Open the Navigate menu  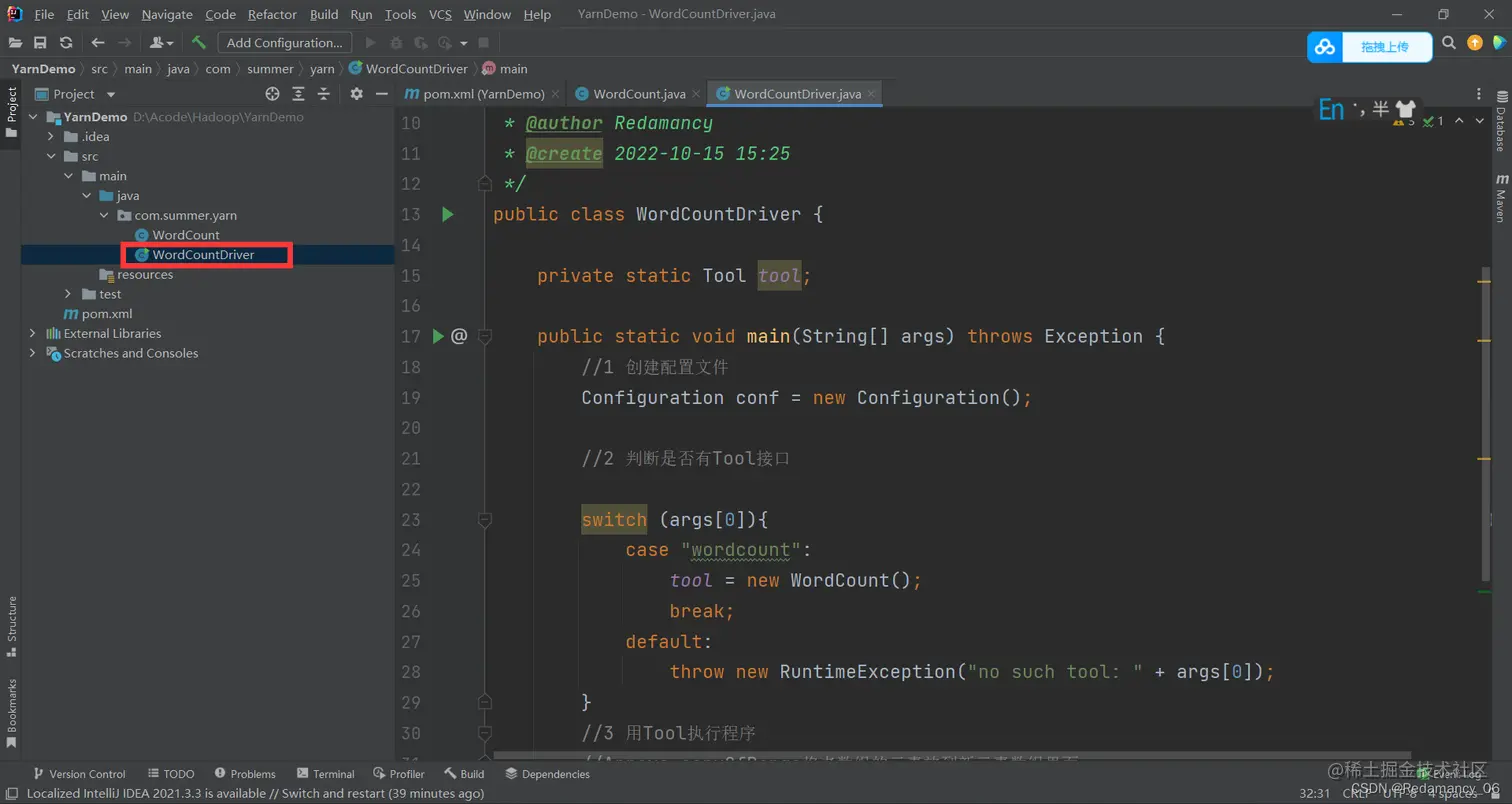(x=167, y=15)
